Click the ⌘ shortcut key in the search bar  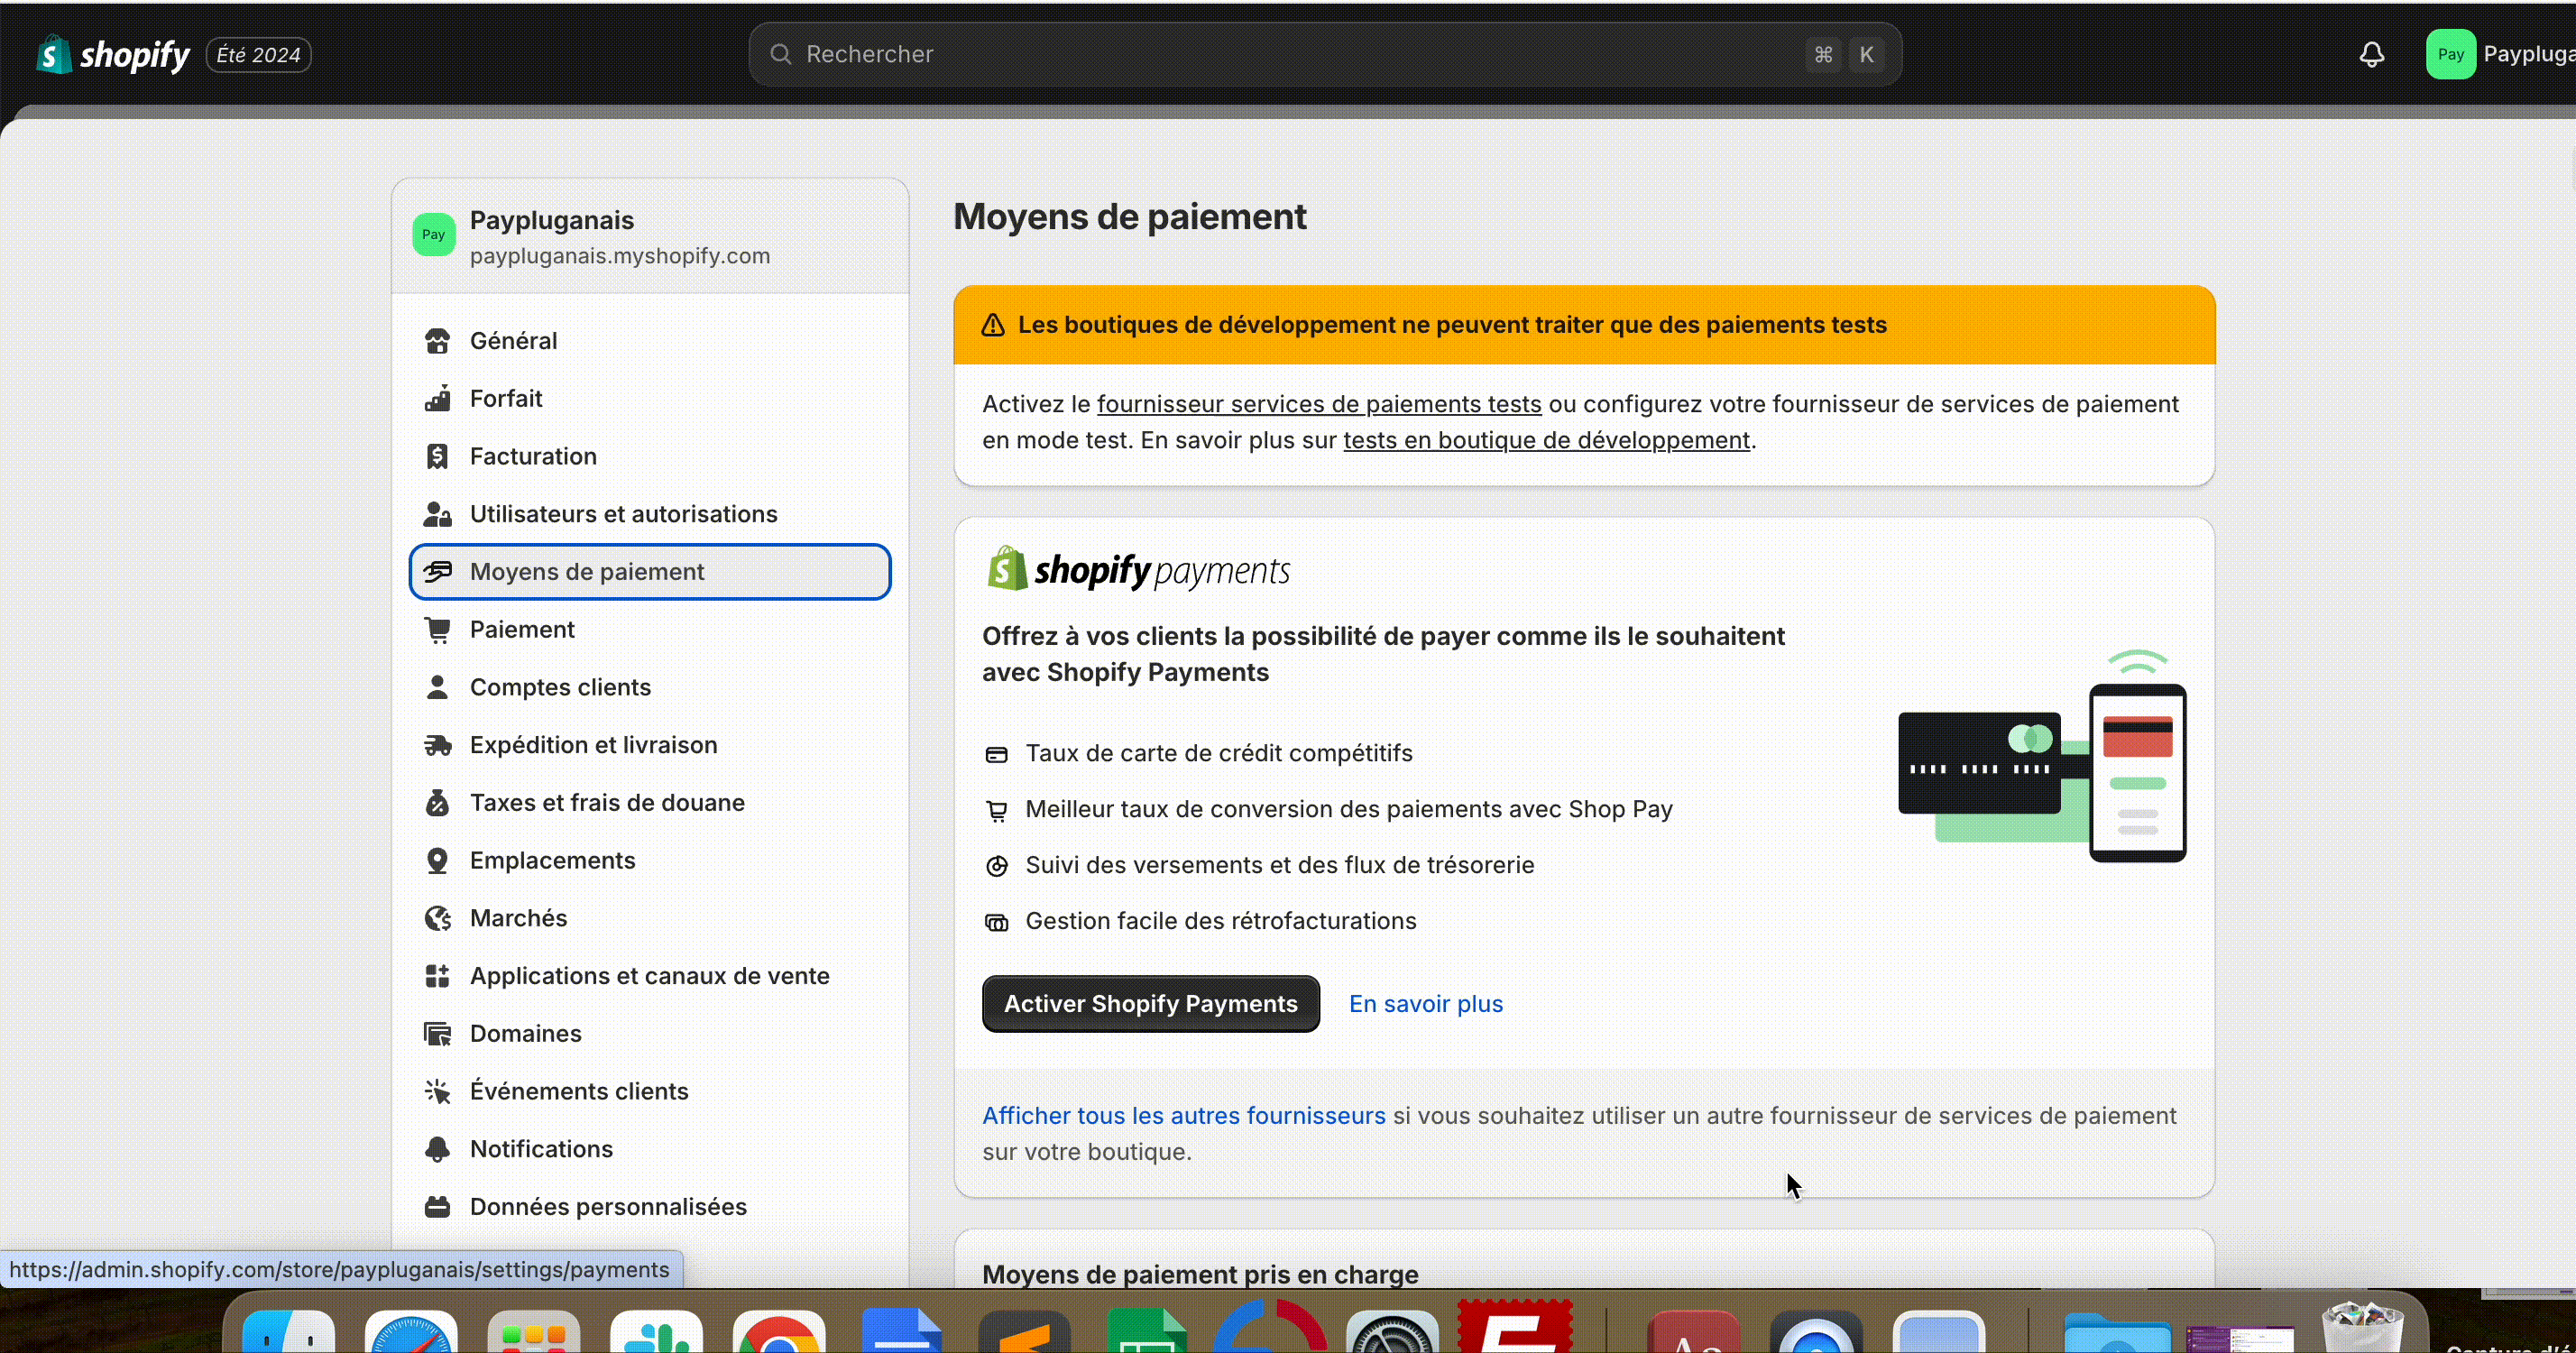pos(1824,54)
